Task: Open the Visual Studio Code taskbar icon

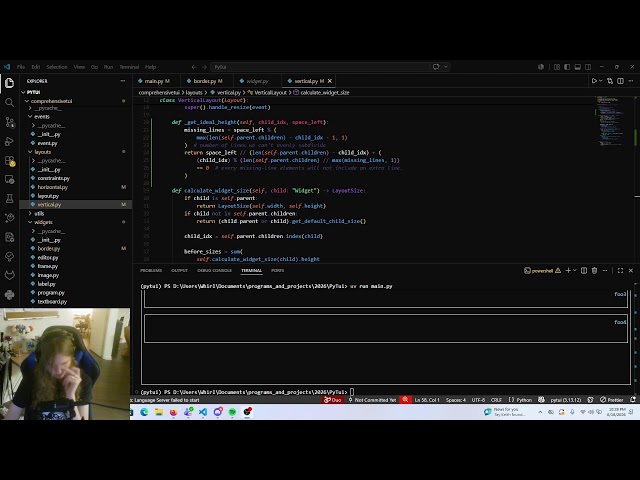Action: (x=203, y=412)
